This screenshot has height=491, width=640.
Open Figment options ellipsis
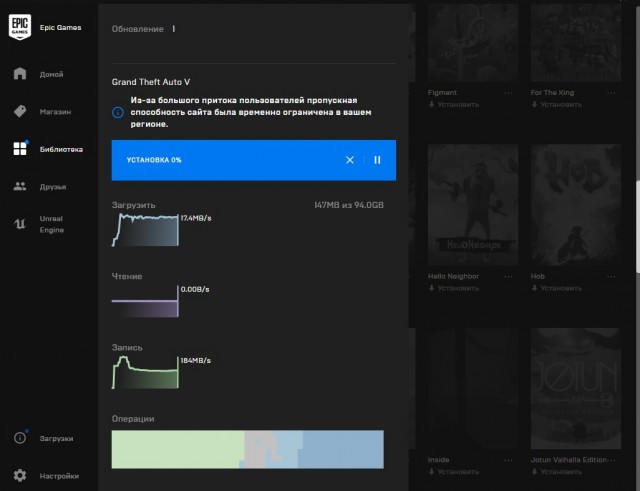tap(508, 93)
